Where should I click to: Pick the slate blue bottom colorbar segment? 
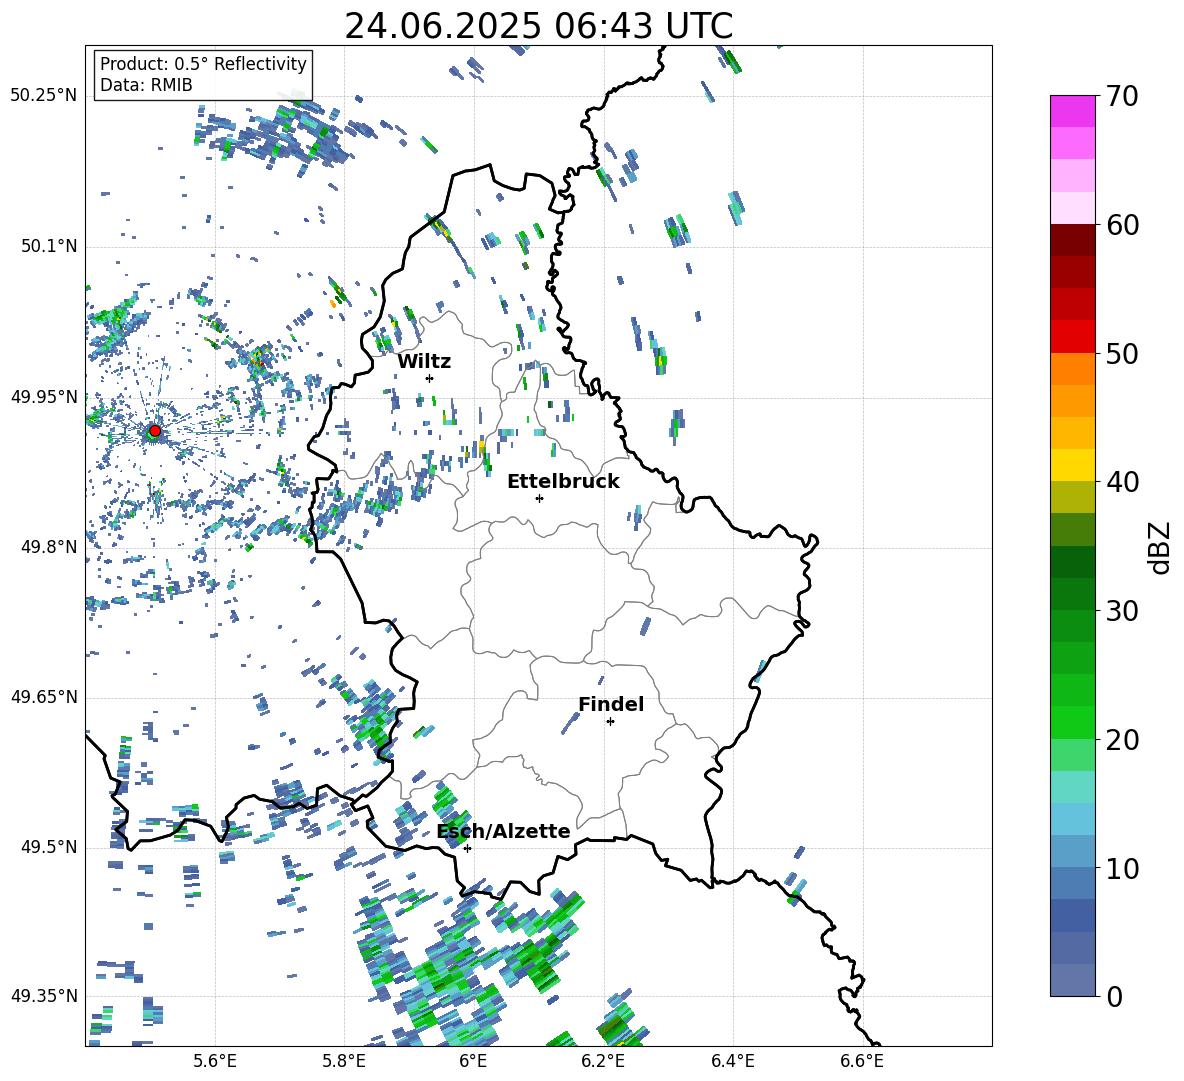coord(1072,980)
